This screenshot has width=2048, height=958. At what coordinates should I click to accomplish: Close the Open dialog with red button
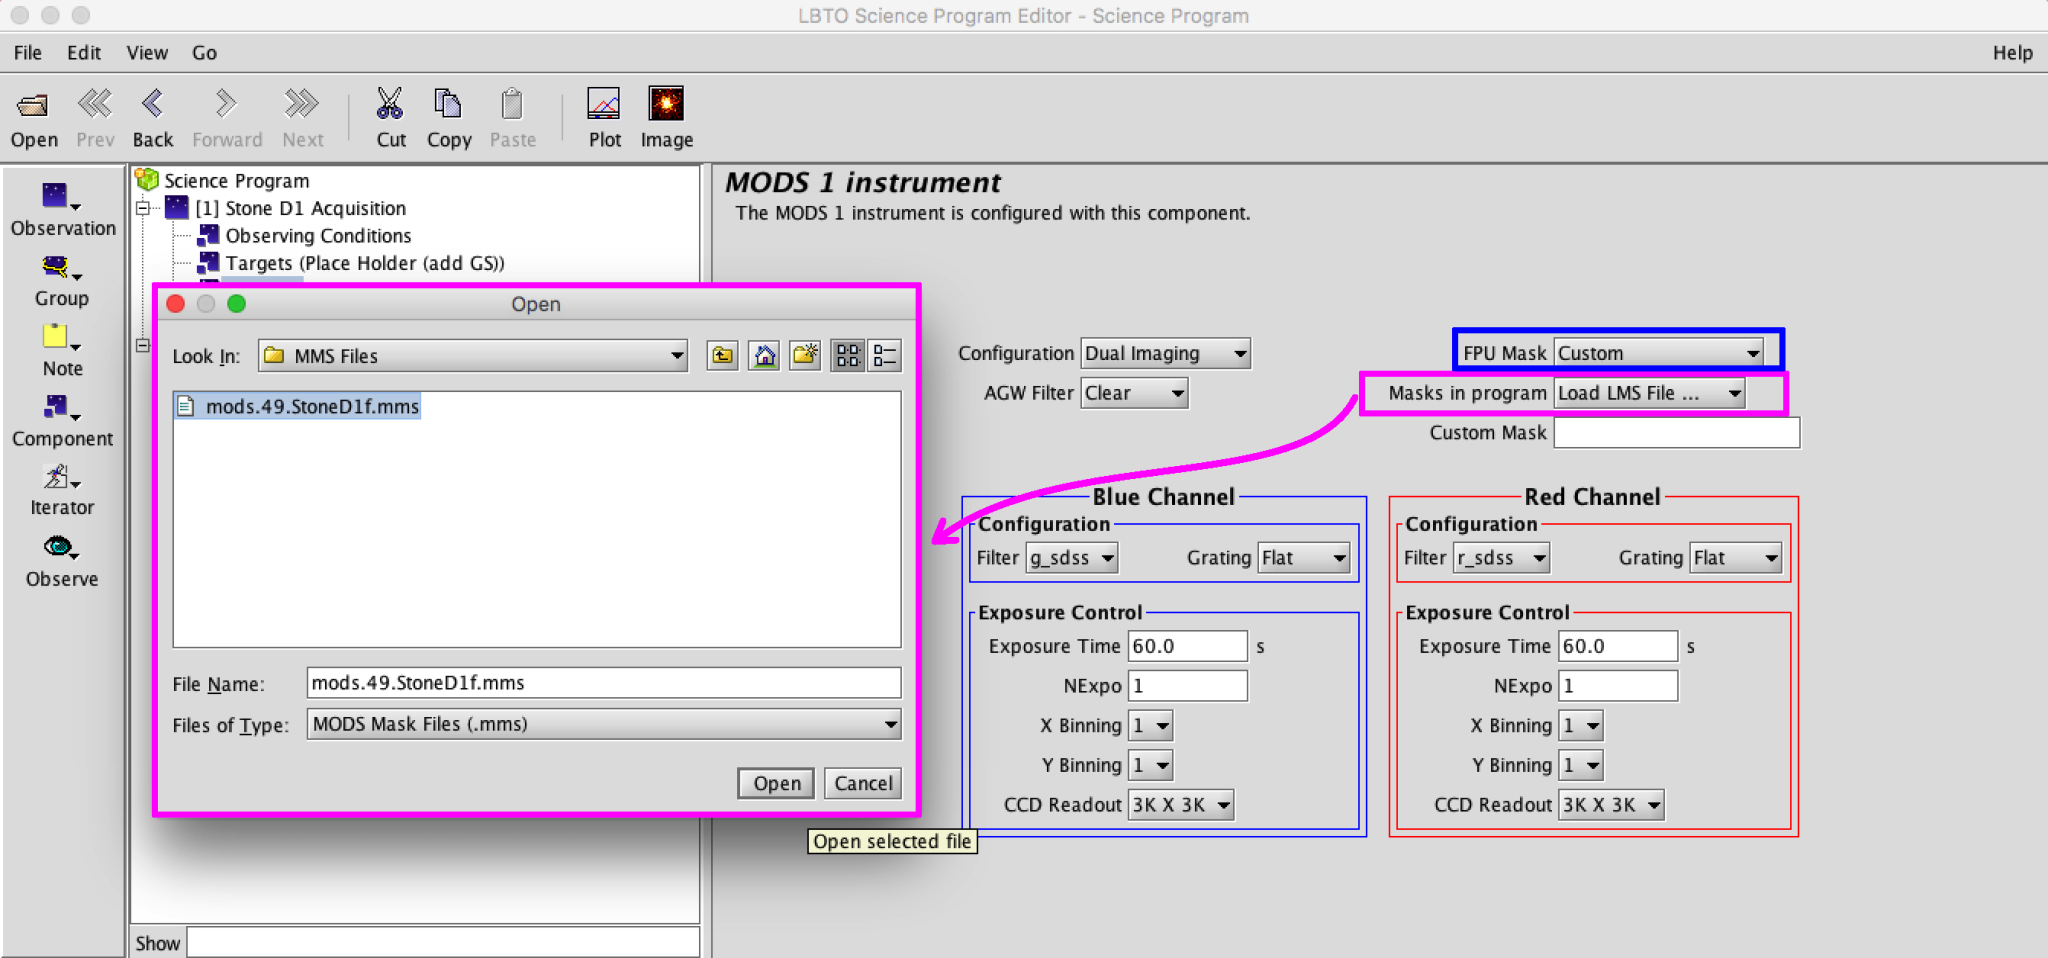(176, 304)
